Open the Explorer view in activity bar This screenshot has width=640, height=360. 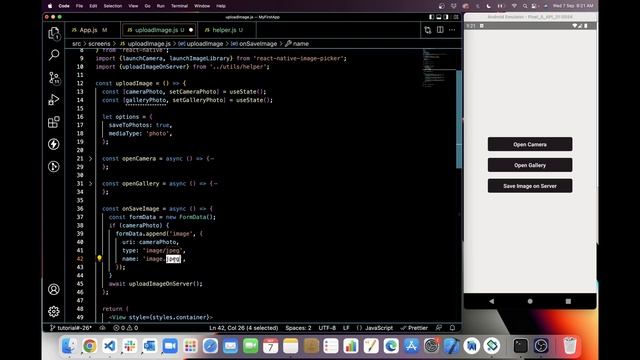point(53,33)
